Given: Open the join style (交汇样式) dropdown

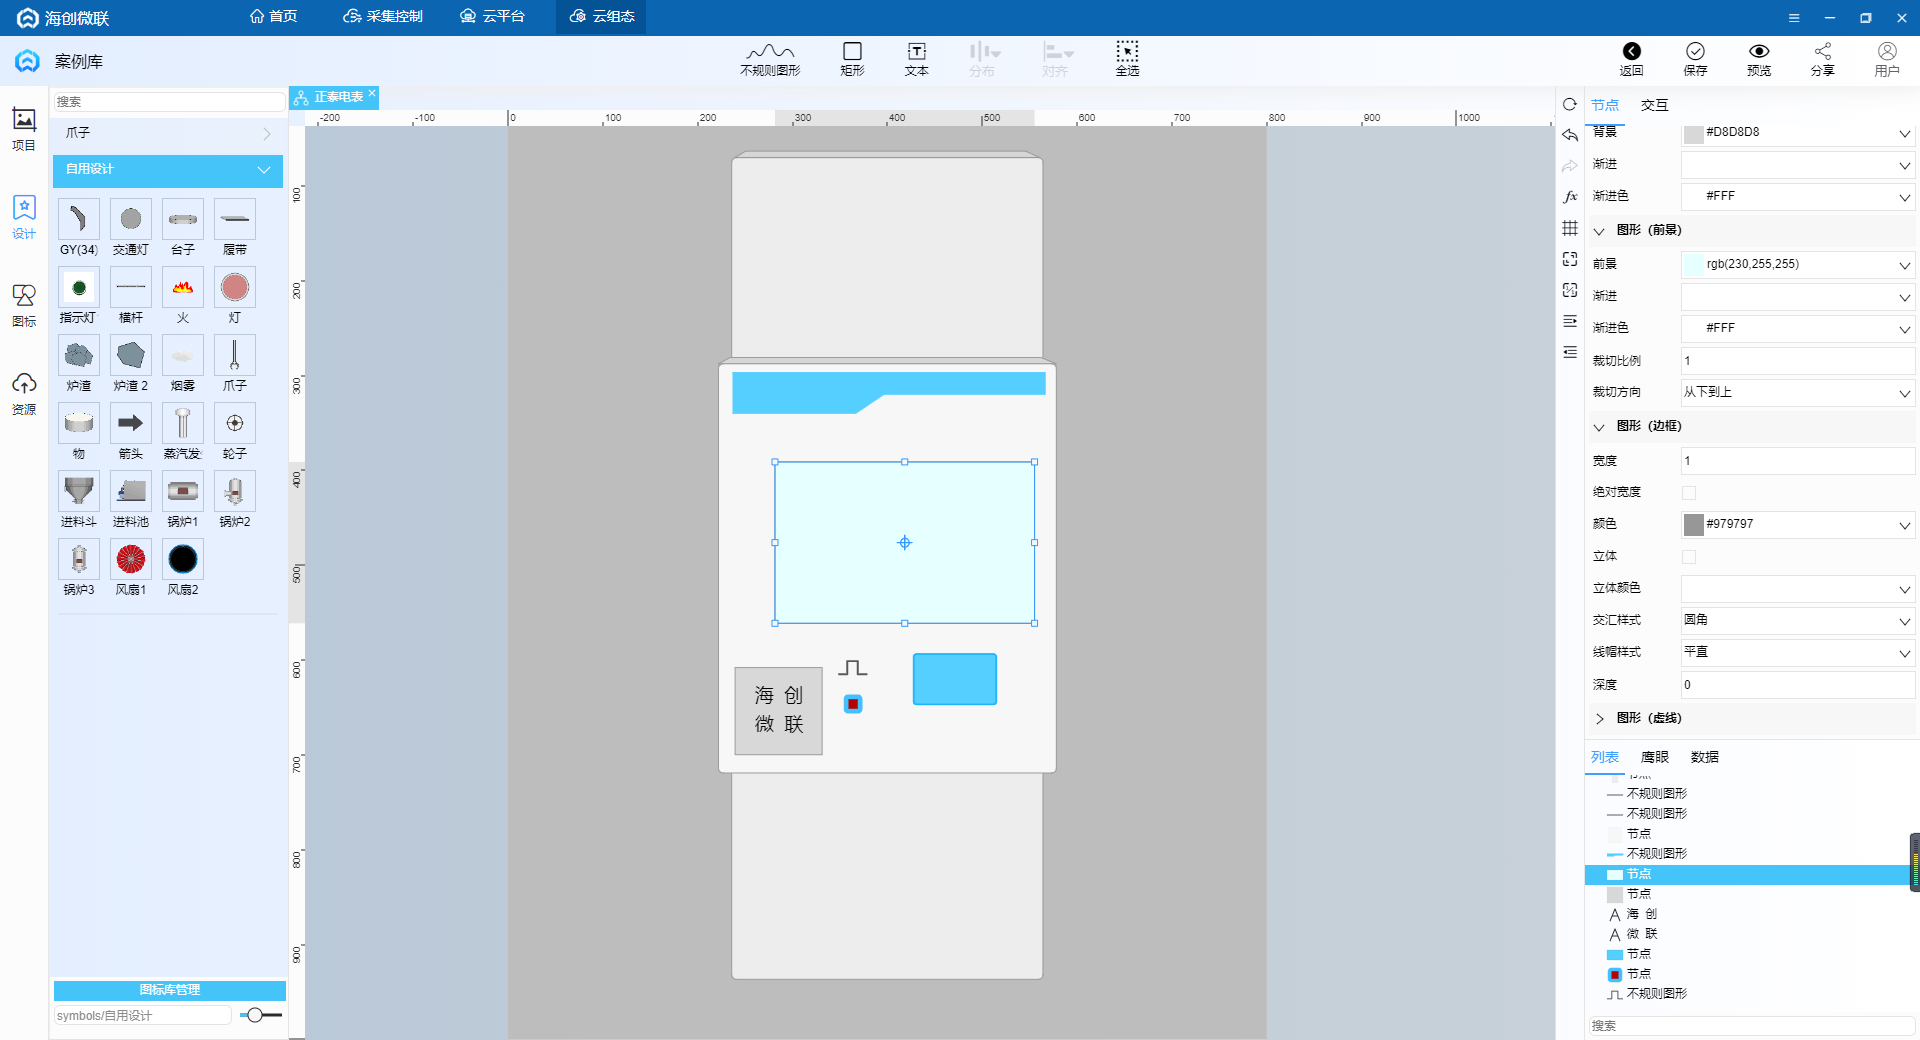Looking at the screenshot, I should (1798, 621).
